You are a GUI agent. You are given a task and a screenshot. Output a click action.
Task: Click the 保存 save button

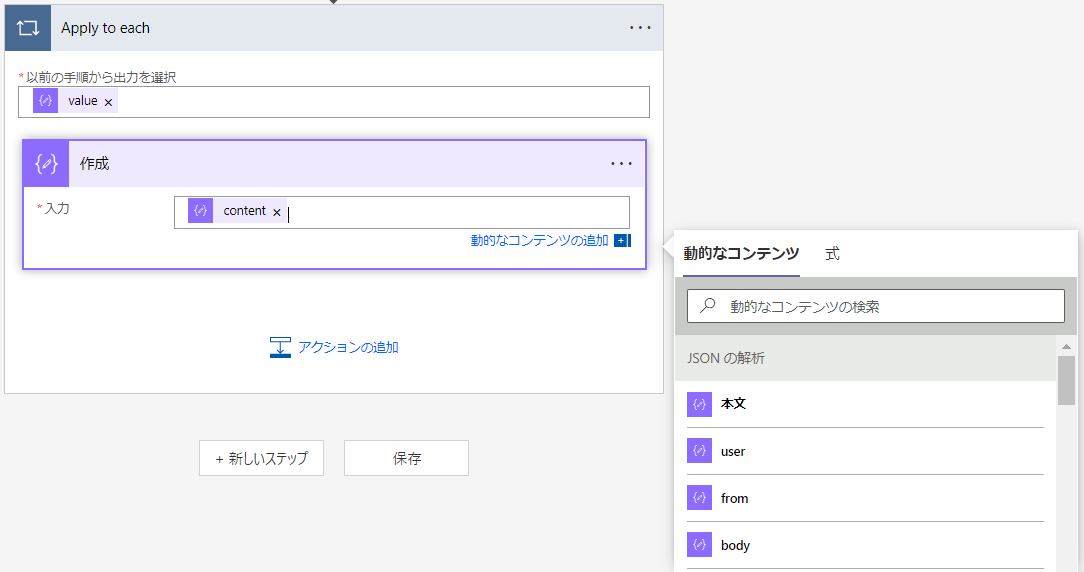[x=406, y=458]
